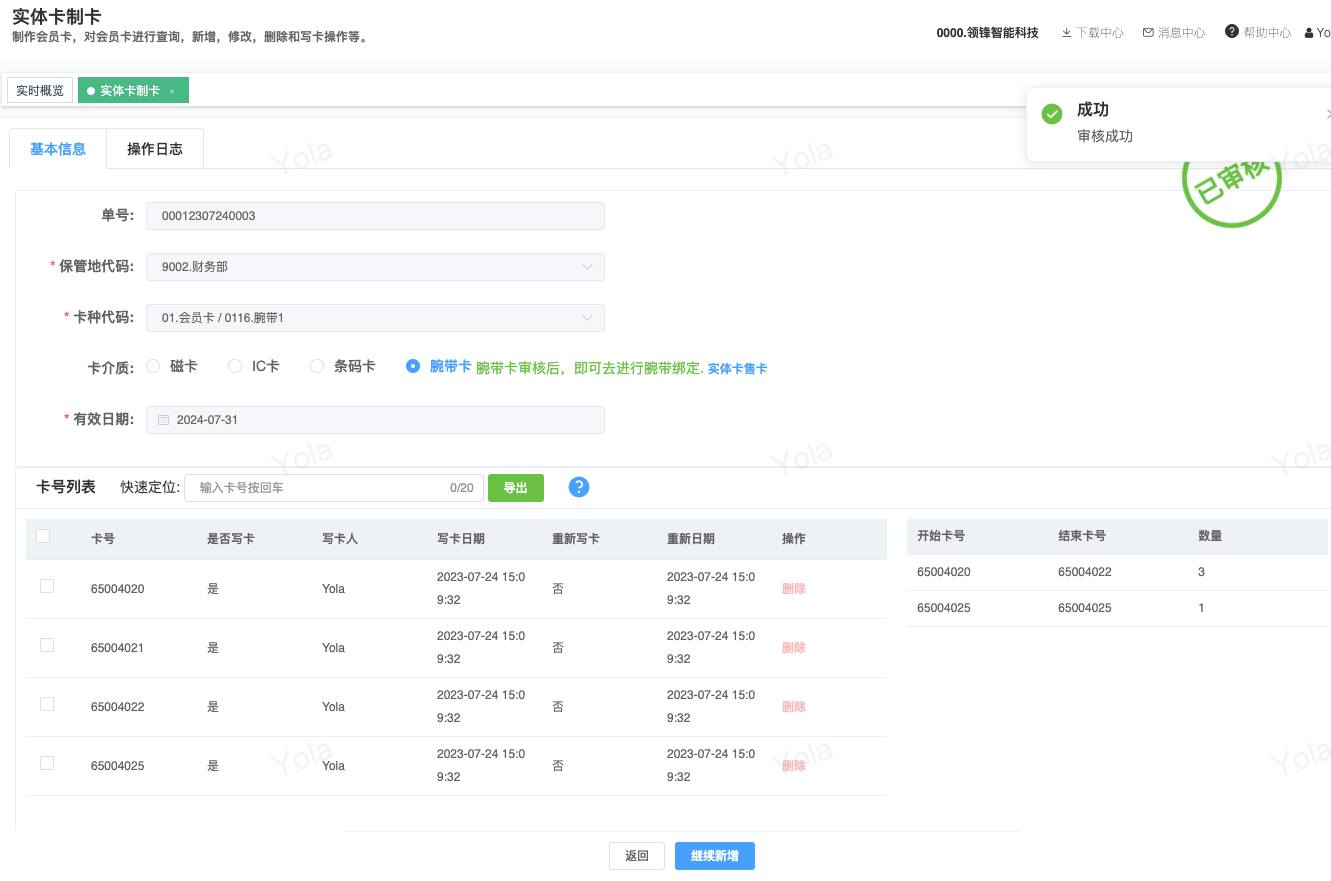This screenshot has width=1331, height=881.
Task: Expand the 卡种代码 dropdown
Action: (587, 318)
